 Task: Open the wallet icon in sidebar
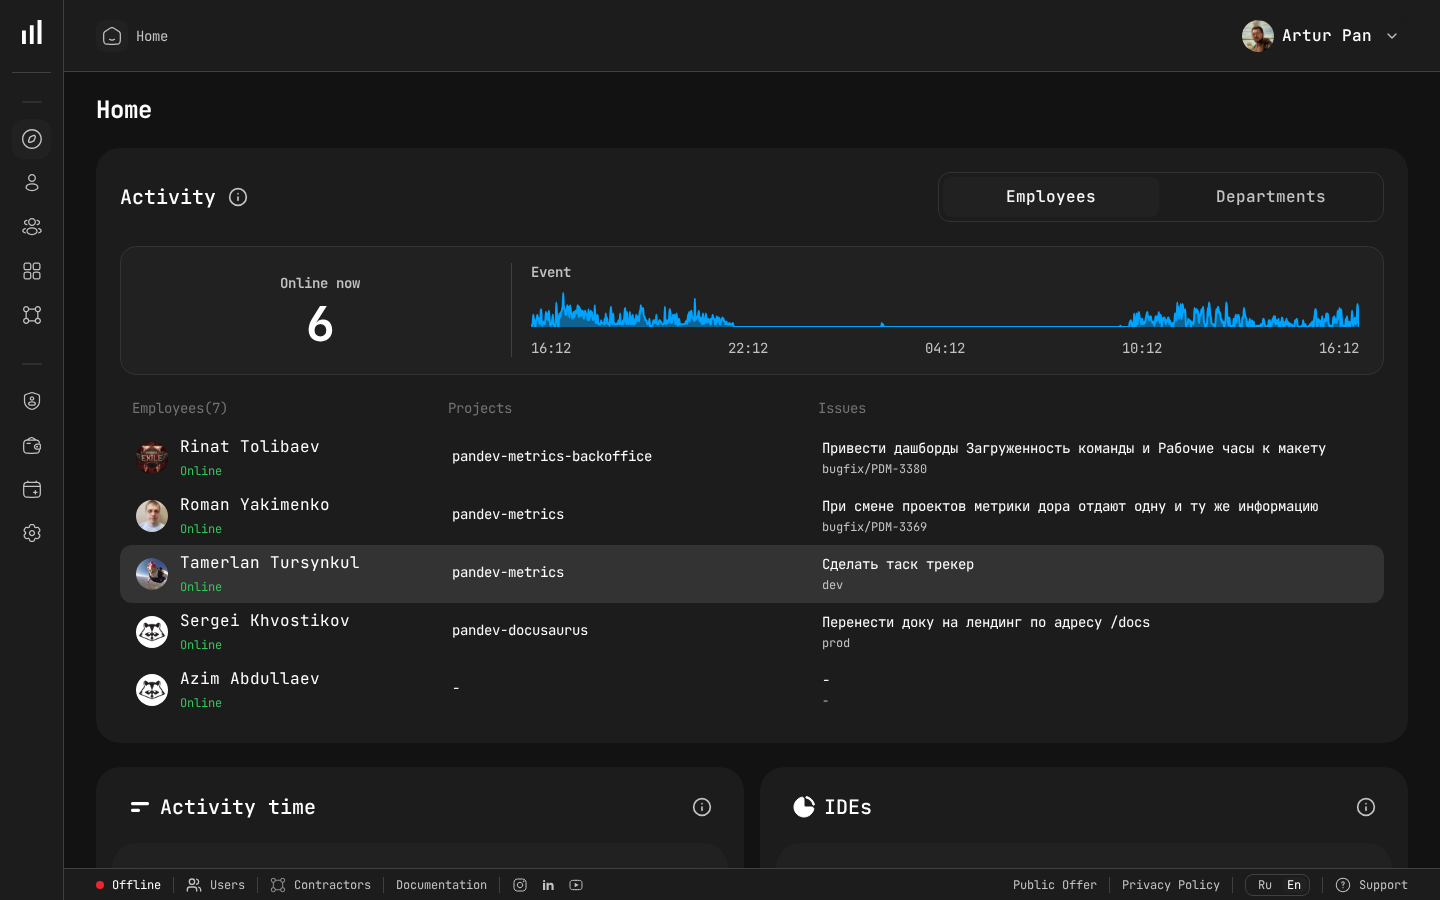[31, 446]
